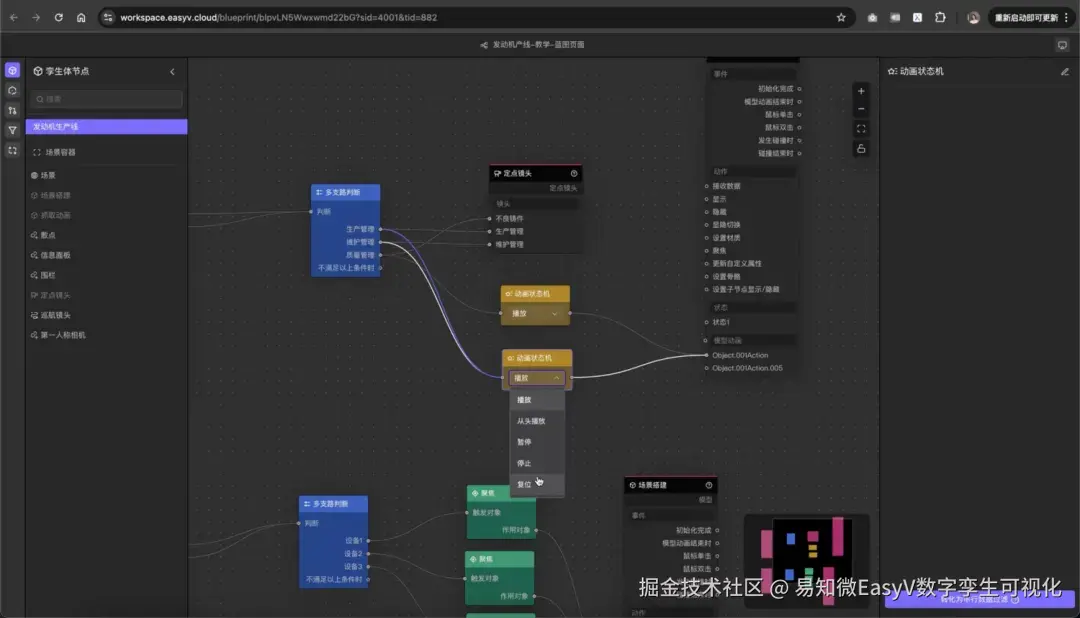Open the second circular icon in left rail
1080x618 pixels.
[x=12, y=90]
